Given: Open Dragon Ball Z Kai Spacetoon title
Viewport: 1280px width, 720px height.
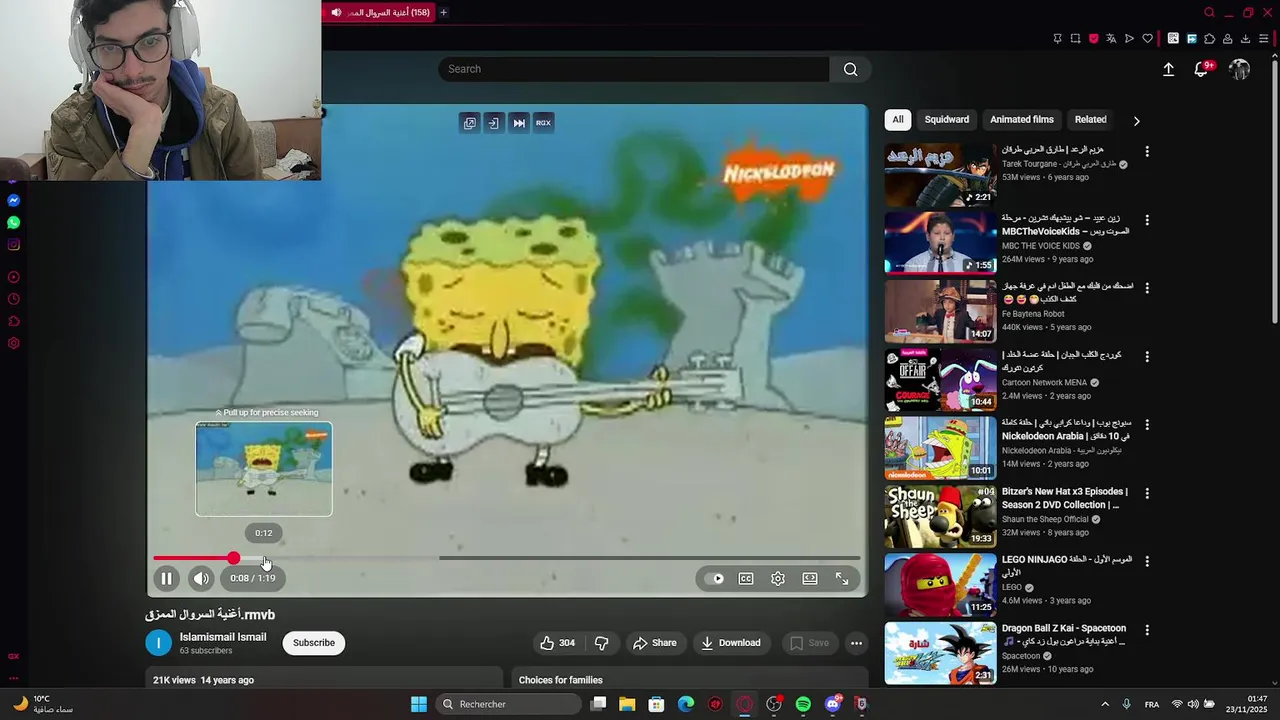Looking at the screenshot, I should pos(1064,635).
